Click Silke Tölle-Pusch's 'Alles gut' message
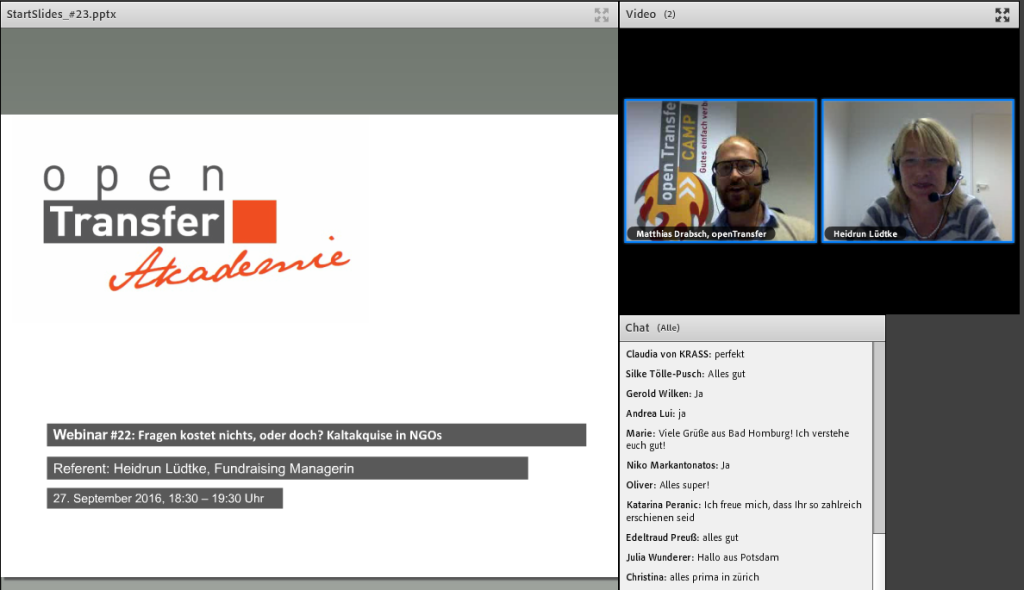Screen dimensions: 1024x590 [x=685, y=374]
